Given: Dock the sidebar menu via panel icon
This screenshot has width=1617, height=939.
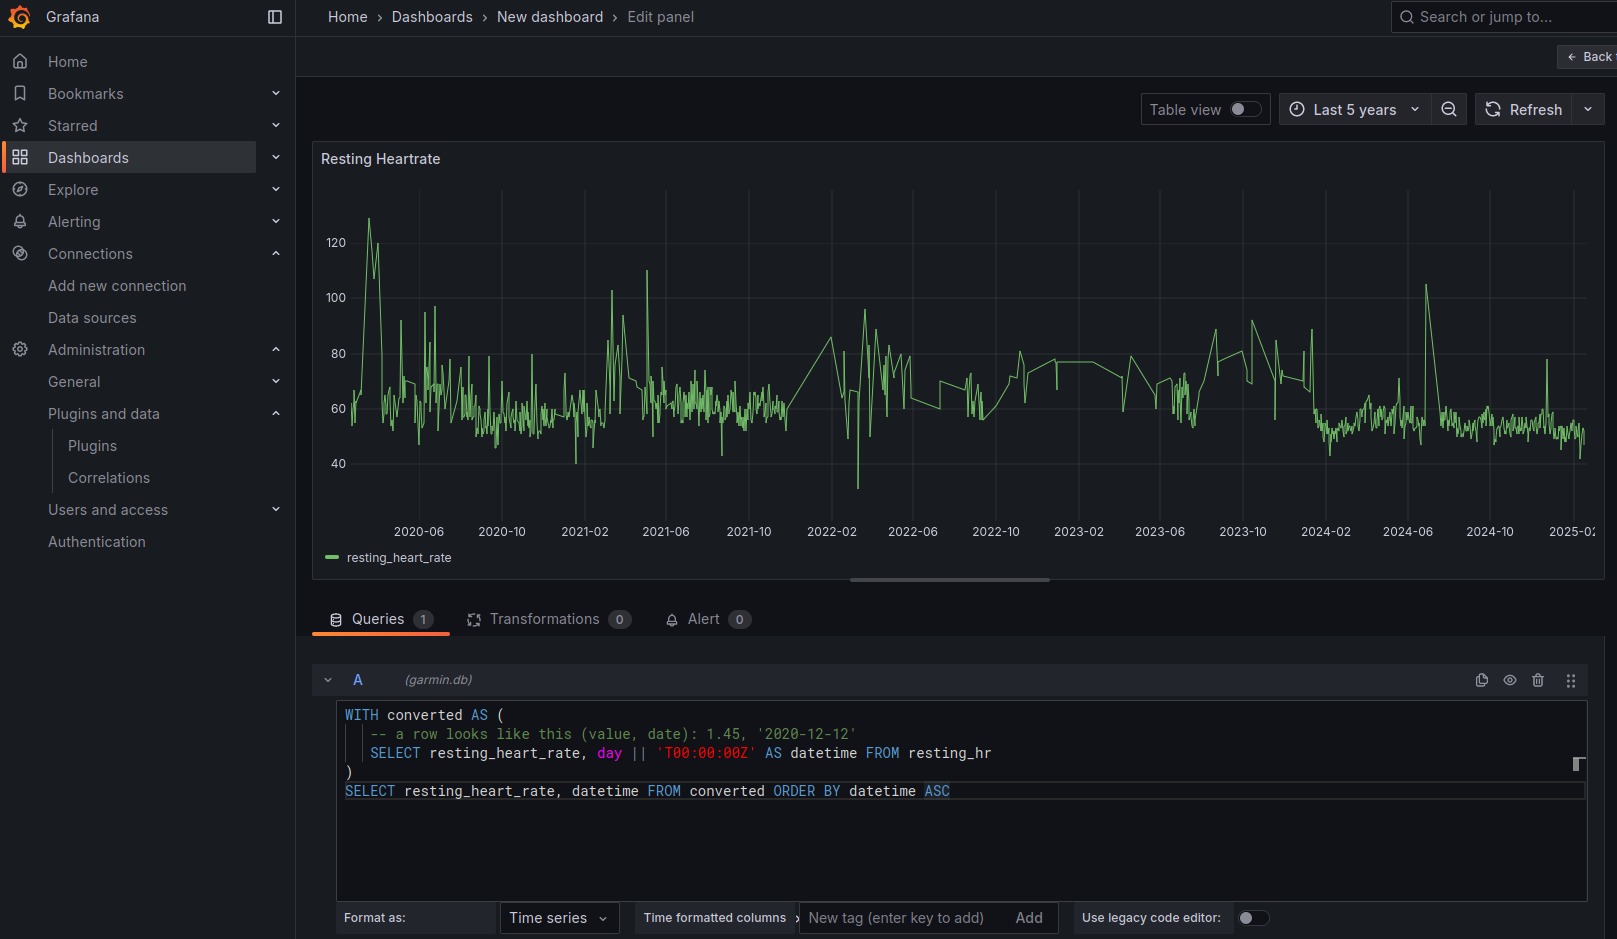Looking at the screenshot, I should [275, 17].
